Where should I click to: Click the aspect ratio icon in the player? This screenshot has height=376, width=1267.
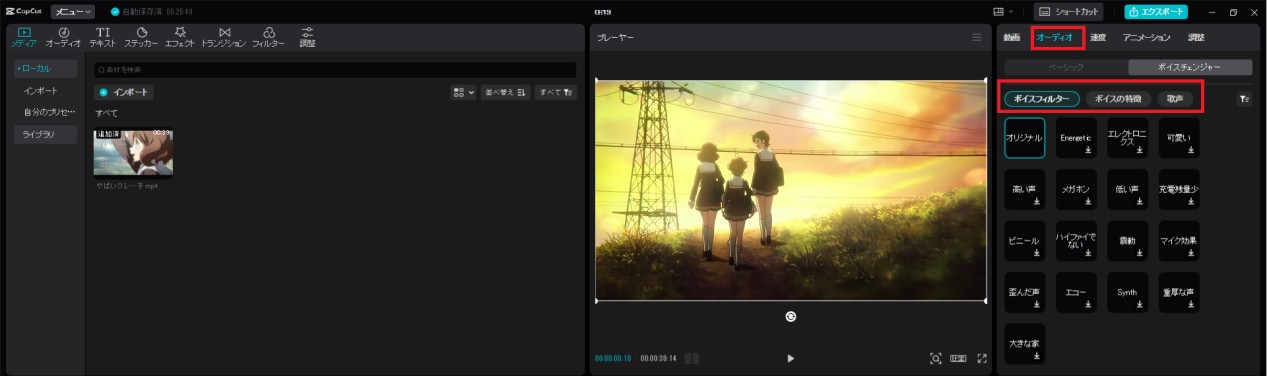tap(958, 358)
